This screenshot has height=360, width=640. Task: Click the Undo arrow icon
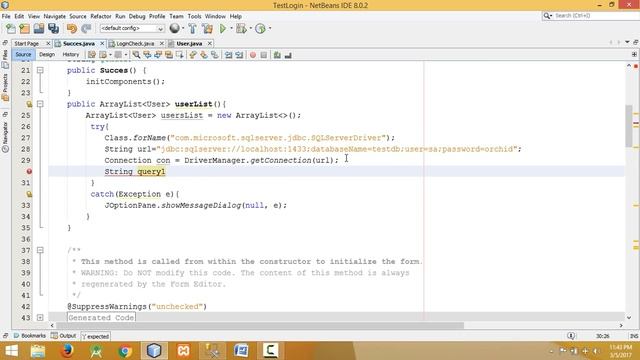pos(72,29)
